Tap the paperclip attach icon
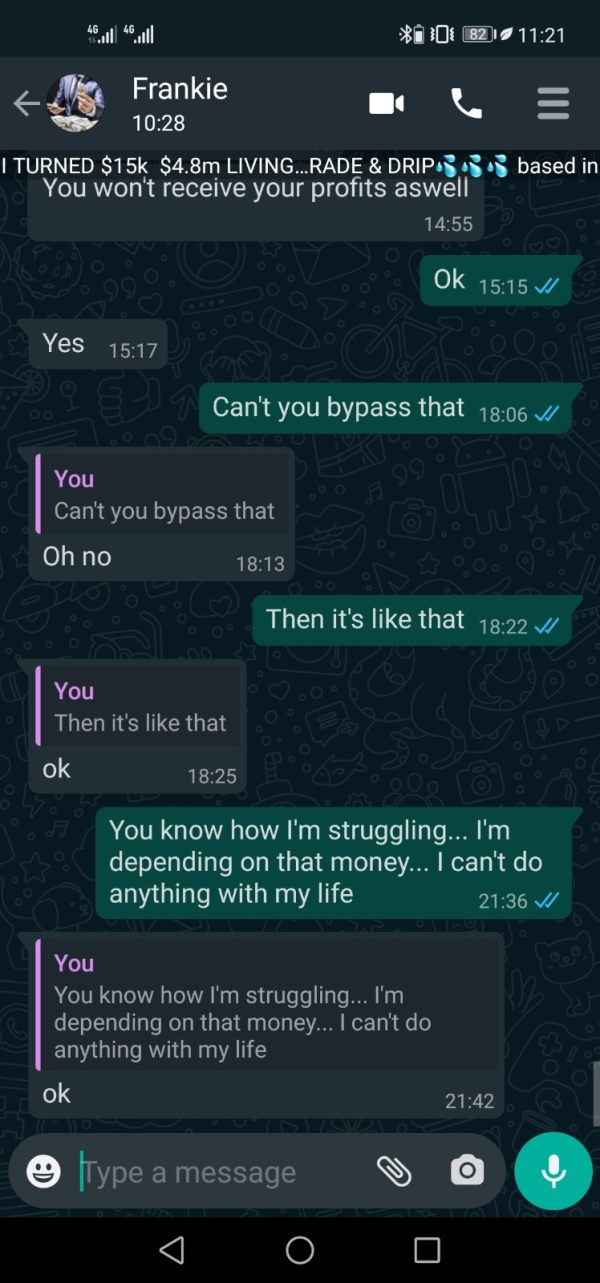 (394, 1171)
